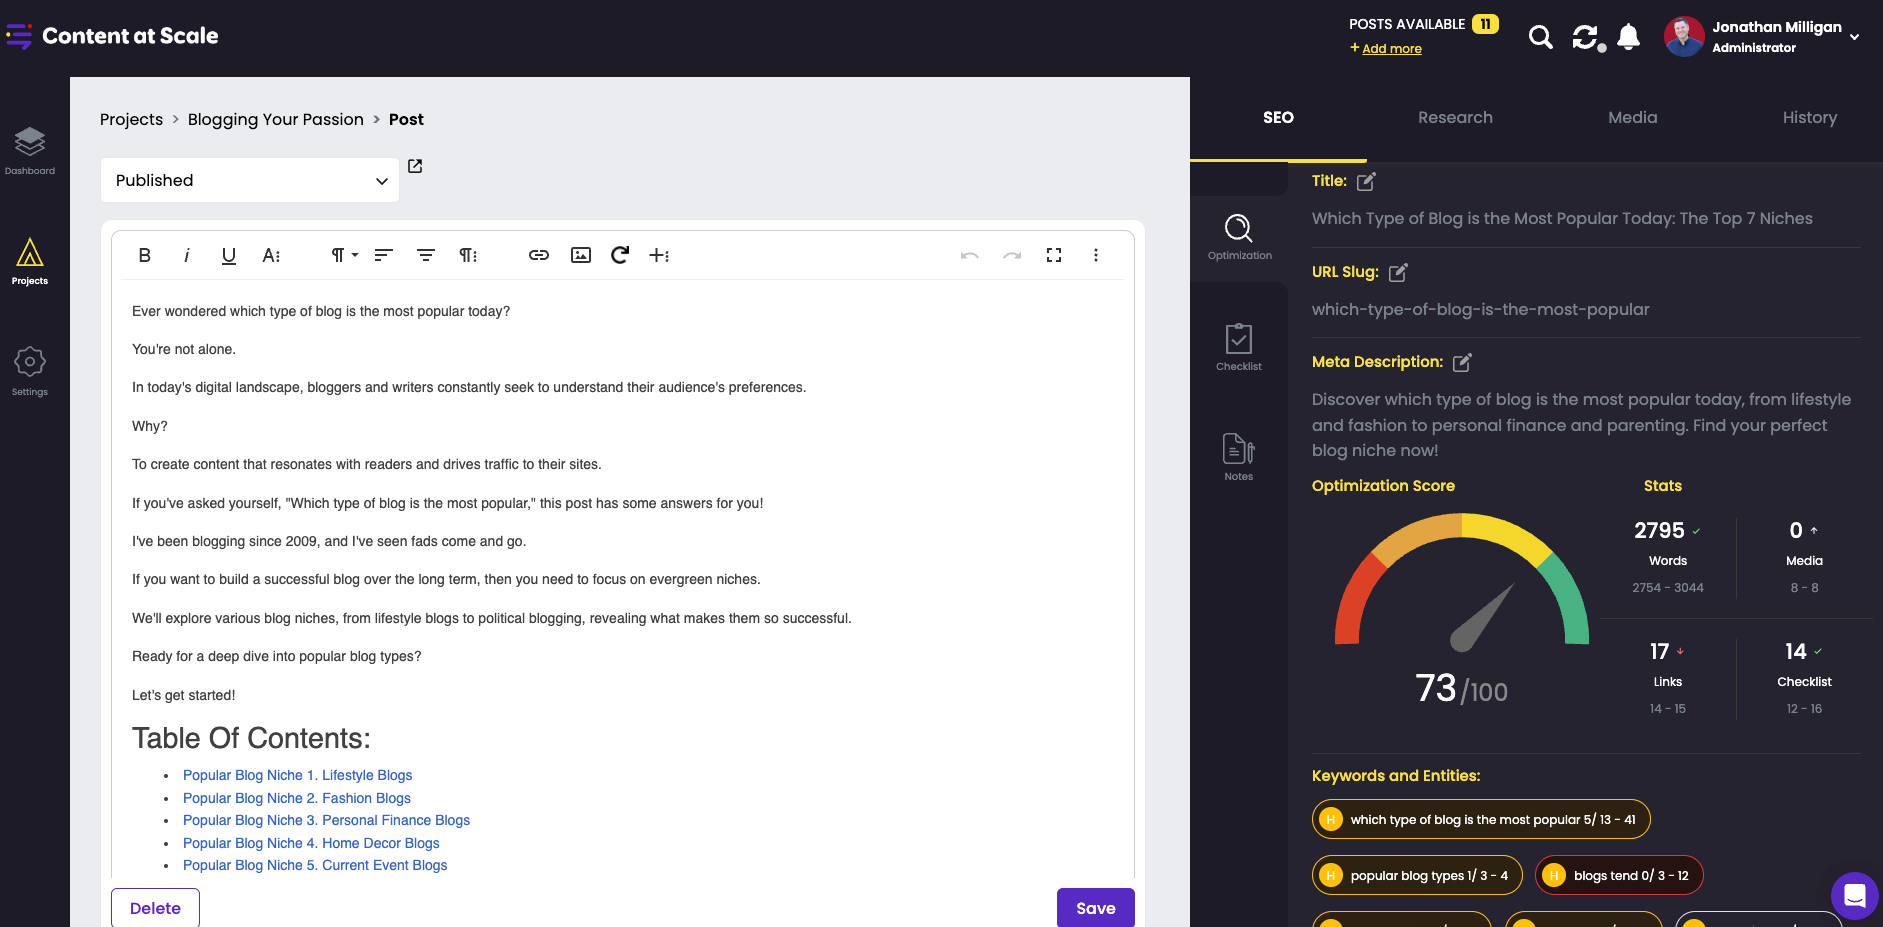
Task: Insert a hyperlink using the link icon
Action: coord(538,255)
